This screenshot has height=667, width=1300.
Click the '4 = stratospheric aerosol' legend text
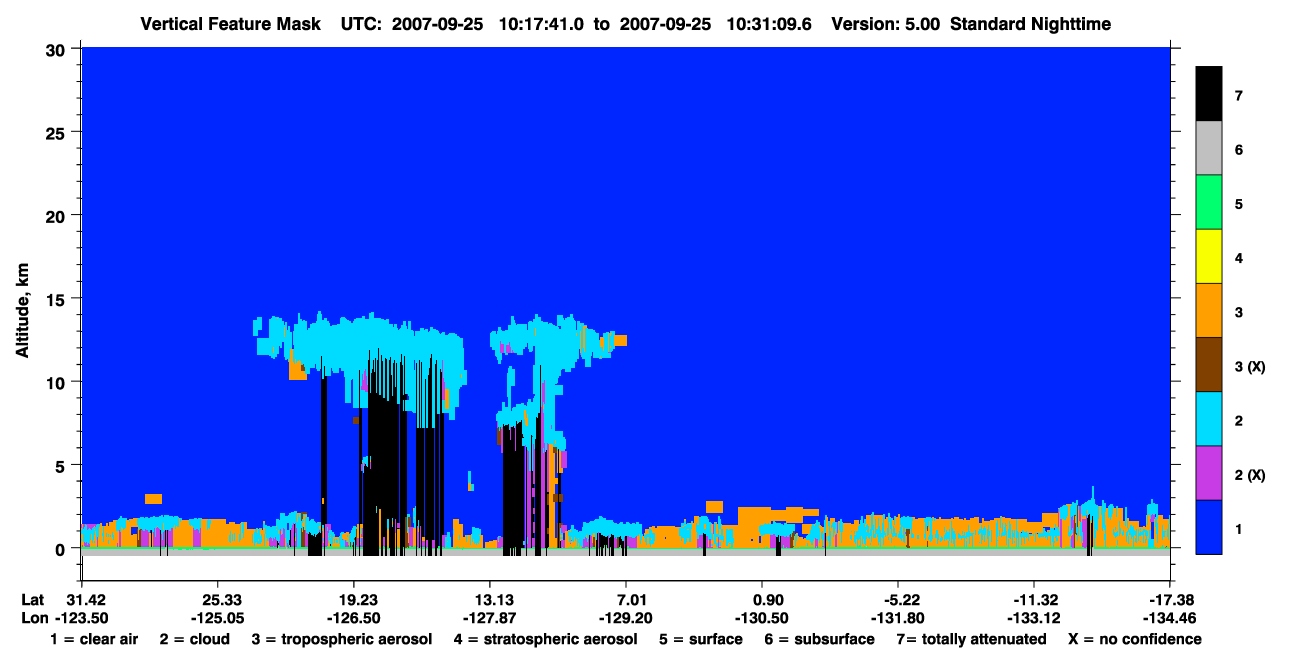click(x=545, y=639)
